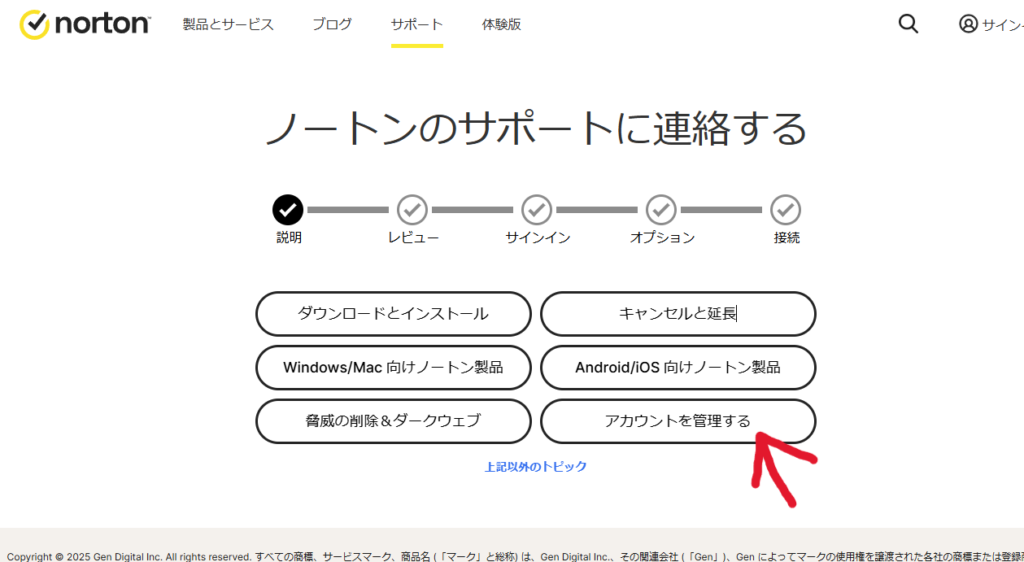Viewport: 1024px width, 562px height.
Task: Choose キャンセルと延長 topic button
Action: 679,314
